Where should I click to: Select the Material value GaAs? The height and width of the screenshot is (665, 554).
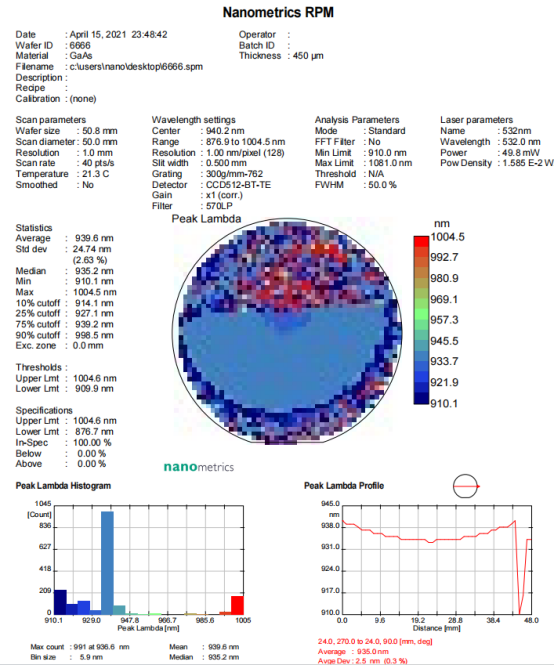coord(81,56)
